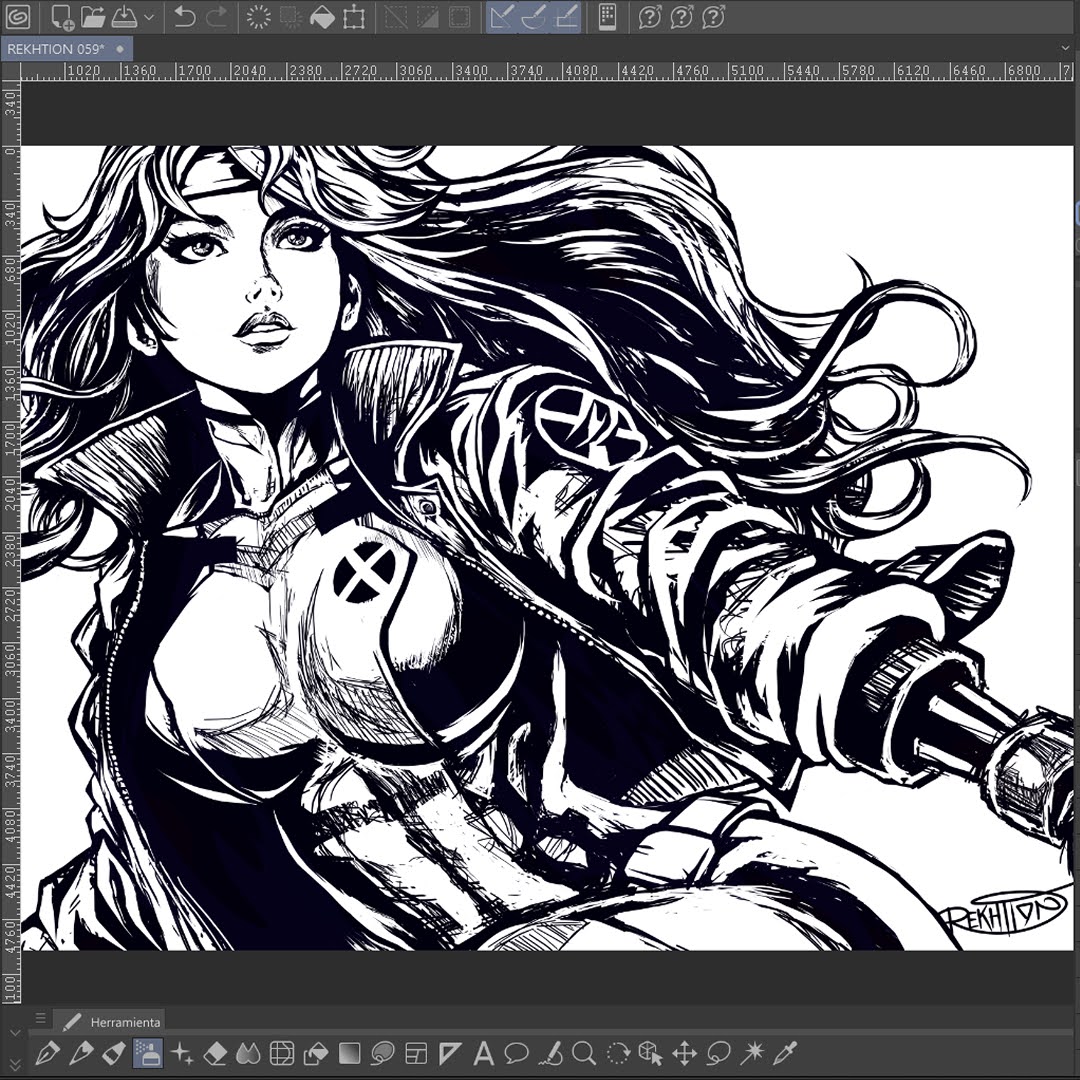Select the Move Layer tool

685,1053
